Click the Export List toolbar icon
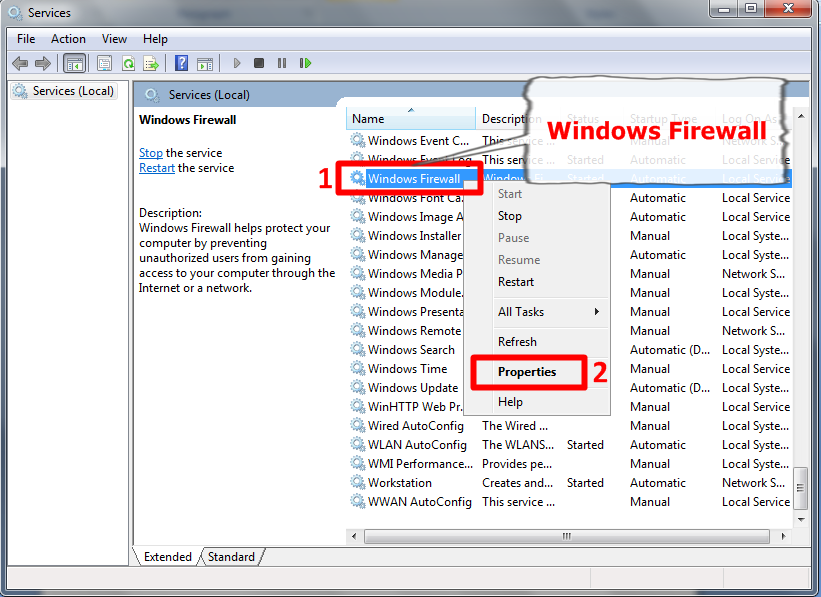This screenshot has width=821, height=597. pyautogui.click(x=151, y=63)
